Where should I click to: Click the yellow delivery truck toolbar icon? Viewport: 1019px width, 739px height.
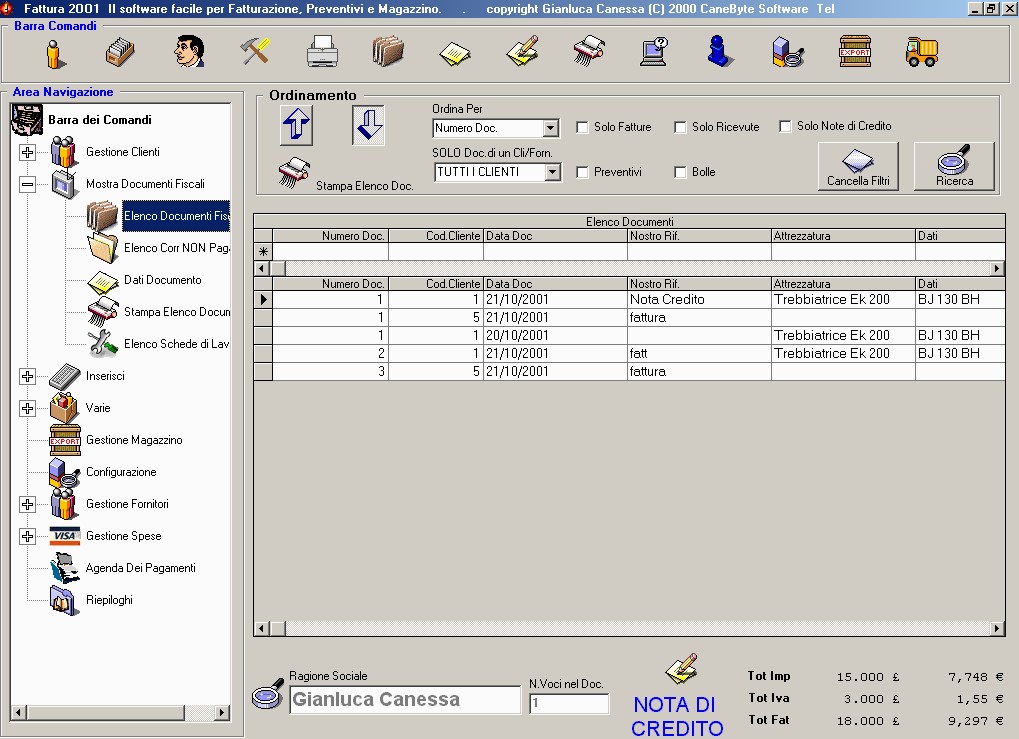[x=922, y=51]
